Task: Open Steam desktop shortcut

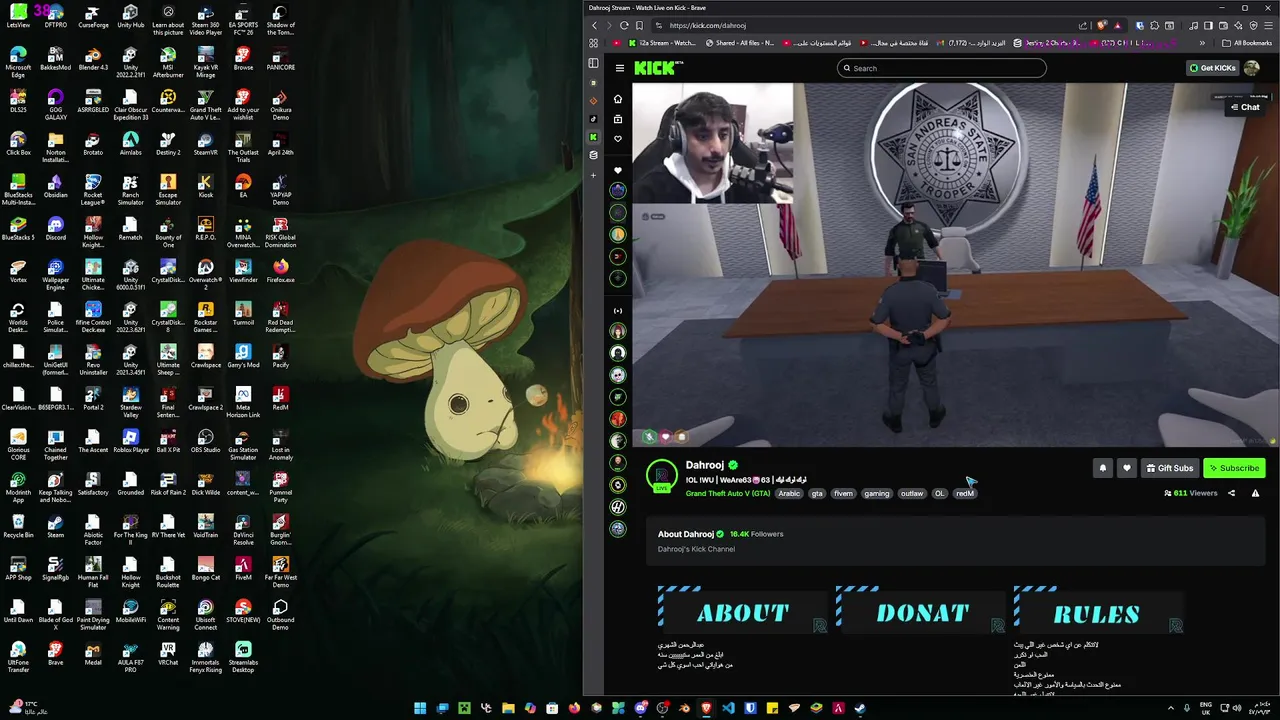Action: [55, 525]
